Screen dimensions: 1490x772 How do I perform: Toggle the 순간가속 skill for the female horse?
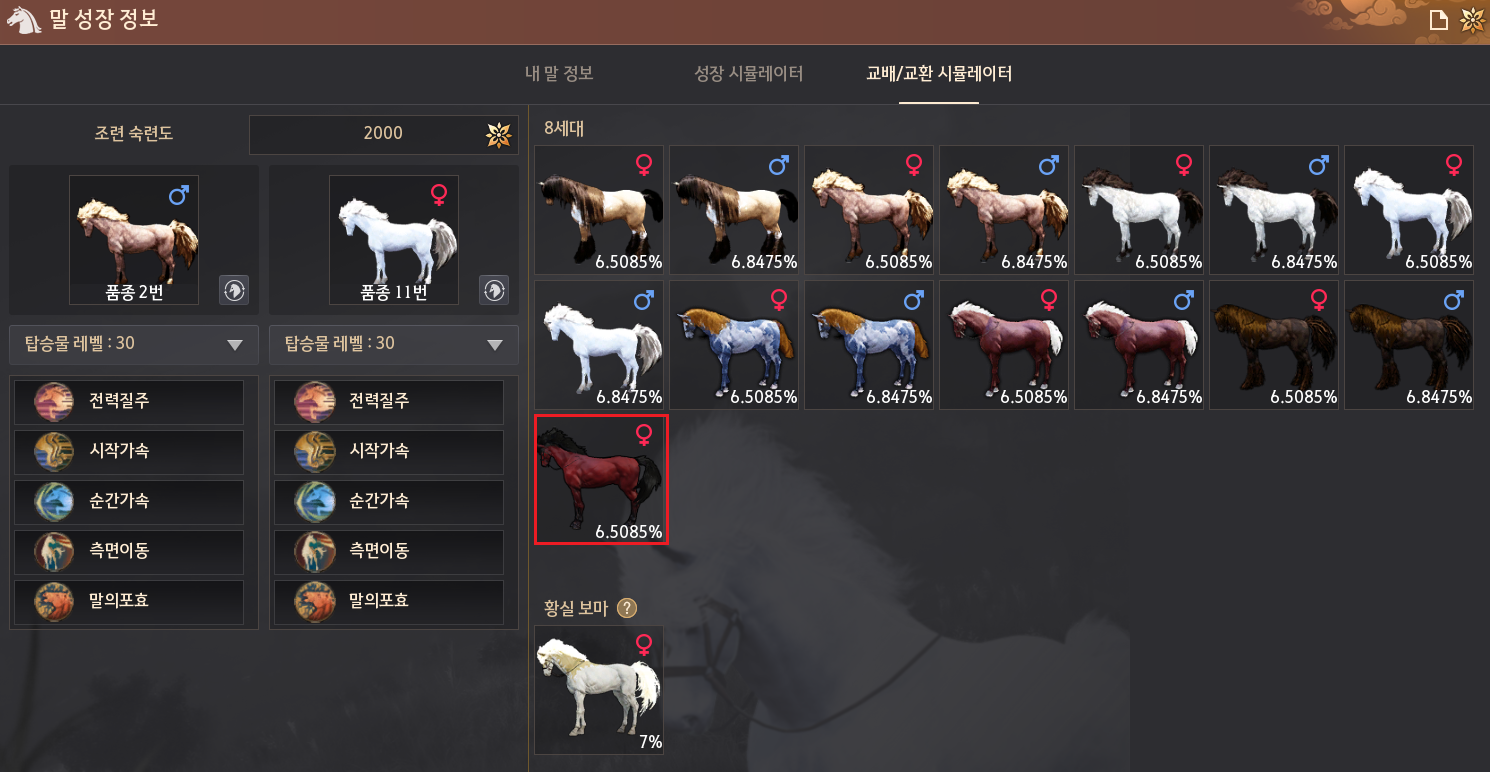[389, 502]
